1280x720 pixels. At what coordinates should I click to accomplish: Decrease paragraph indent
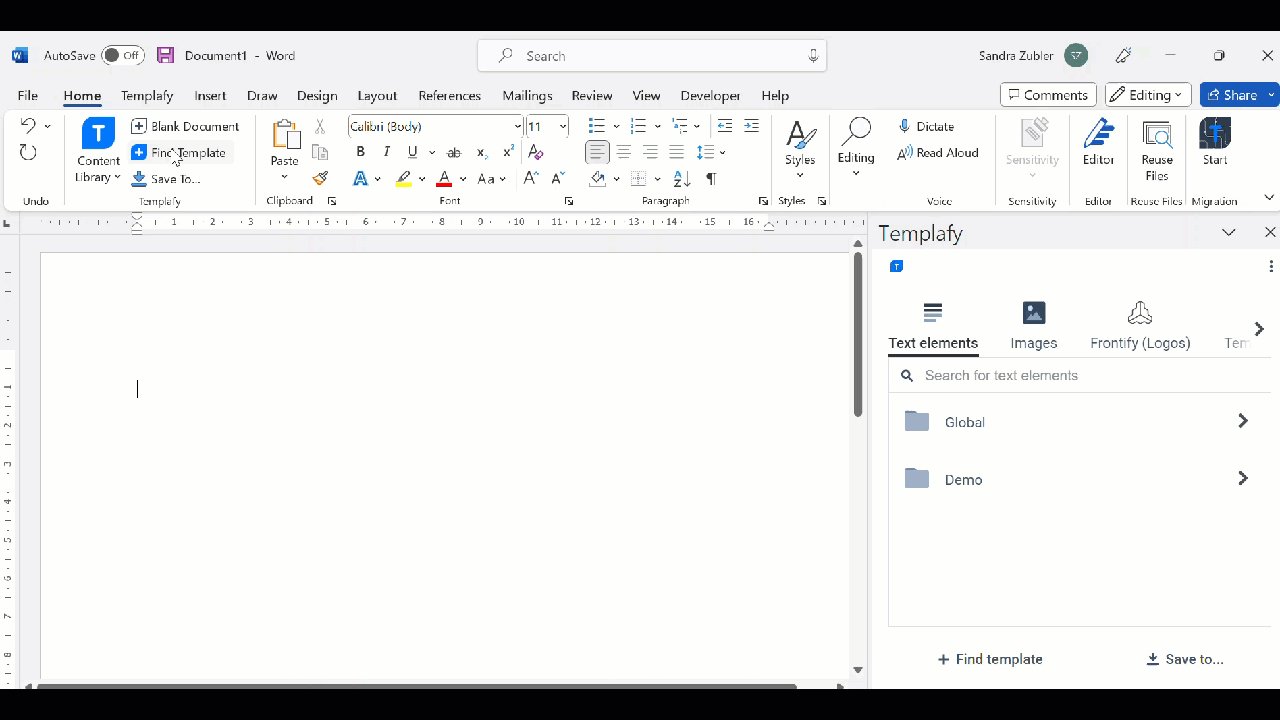pos(725,126)
